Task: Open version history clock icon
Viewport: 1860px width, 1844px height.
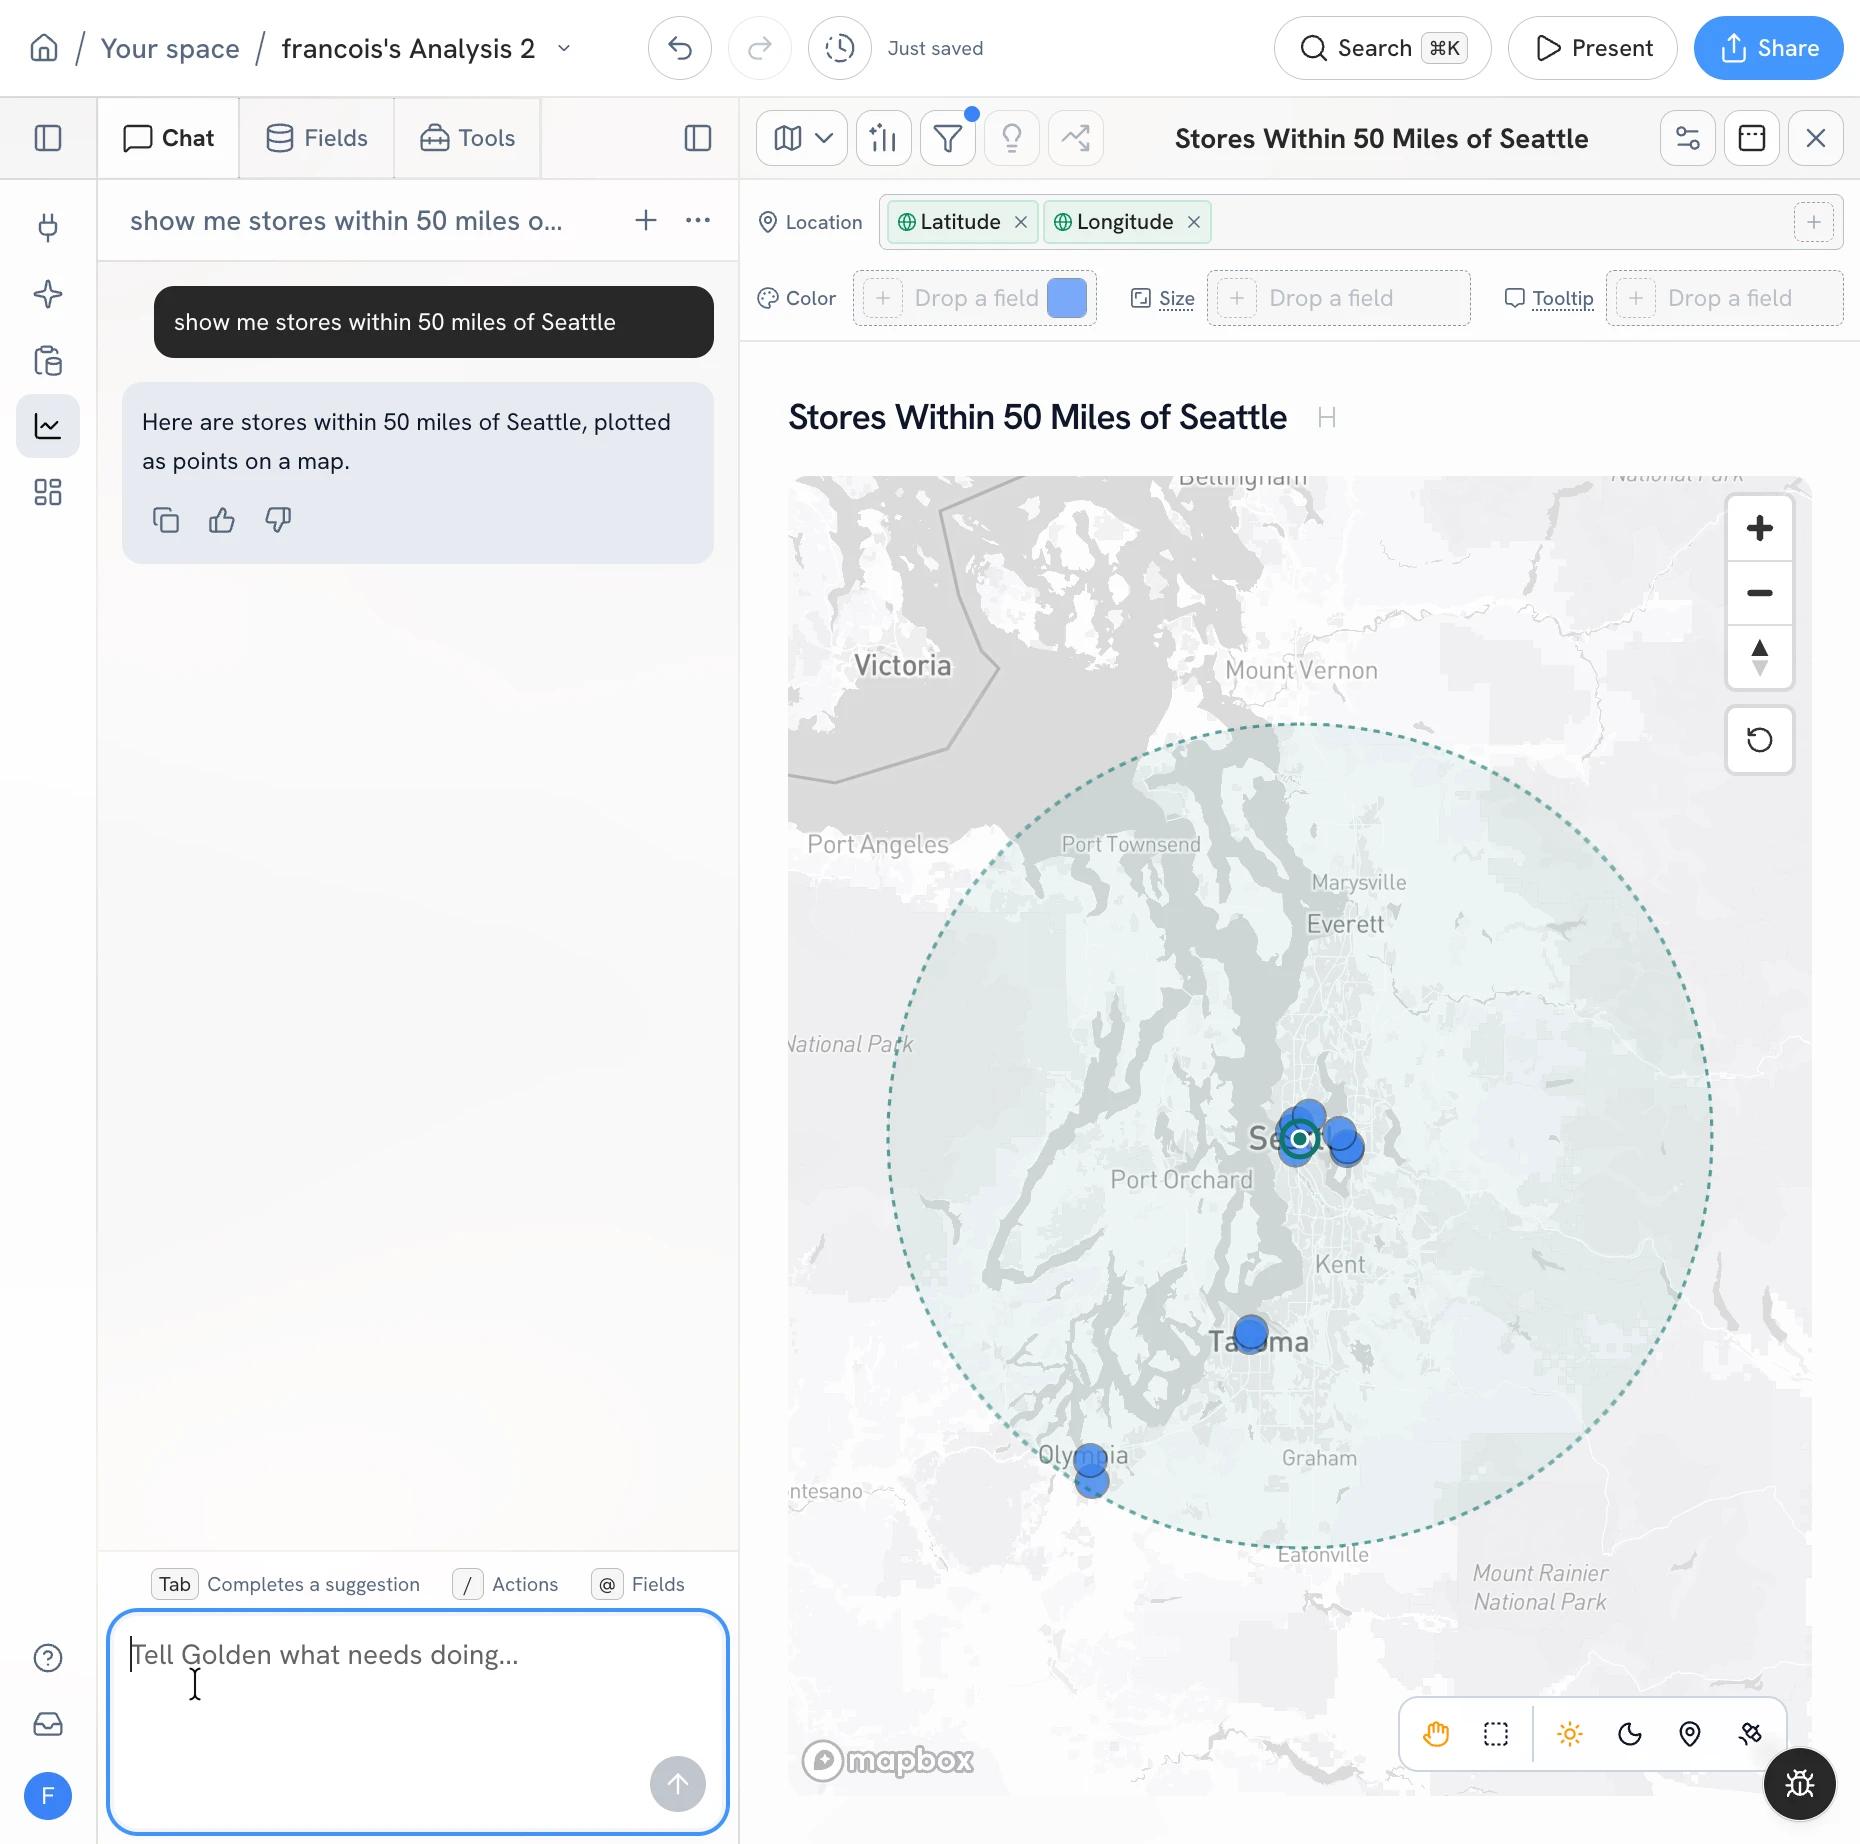Action: tap(840, 48)
